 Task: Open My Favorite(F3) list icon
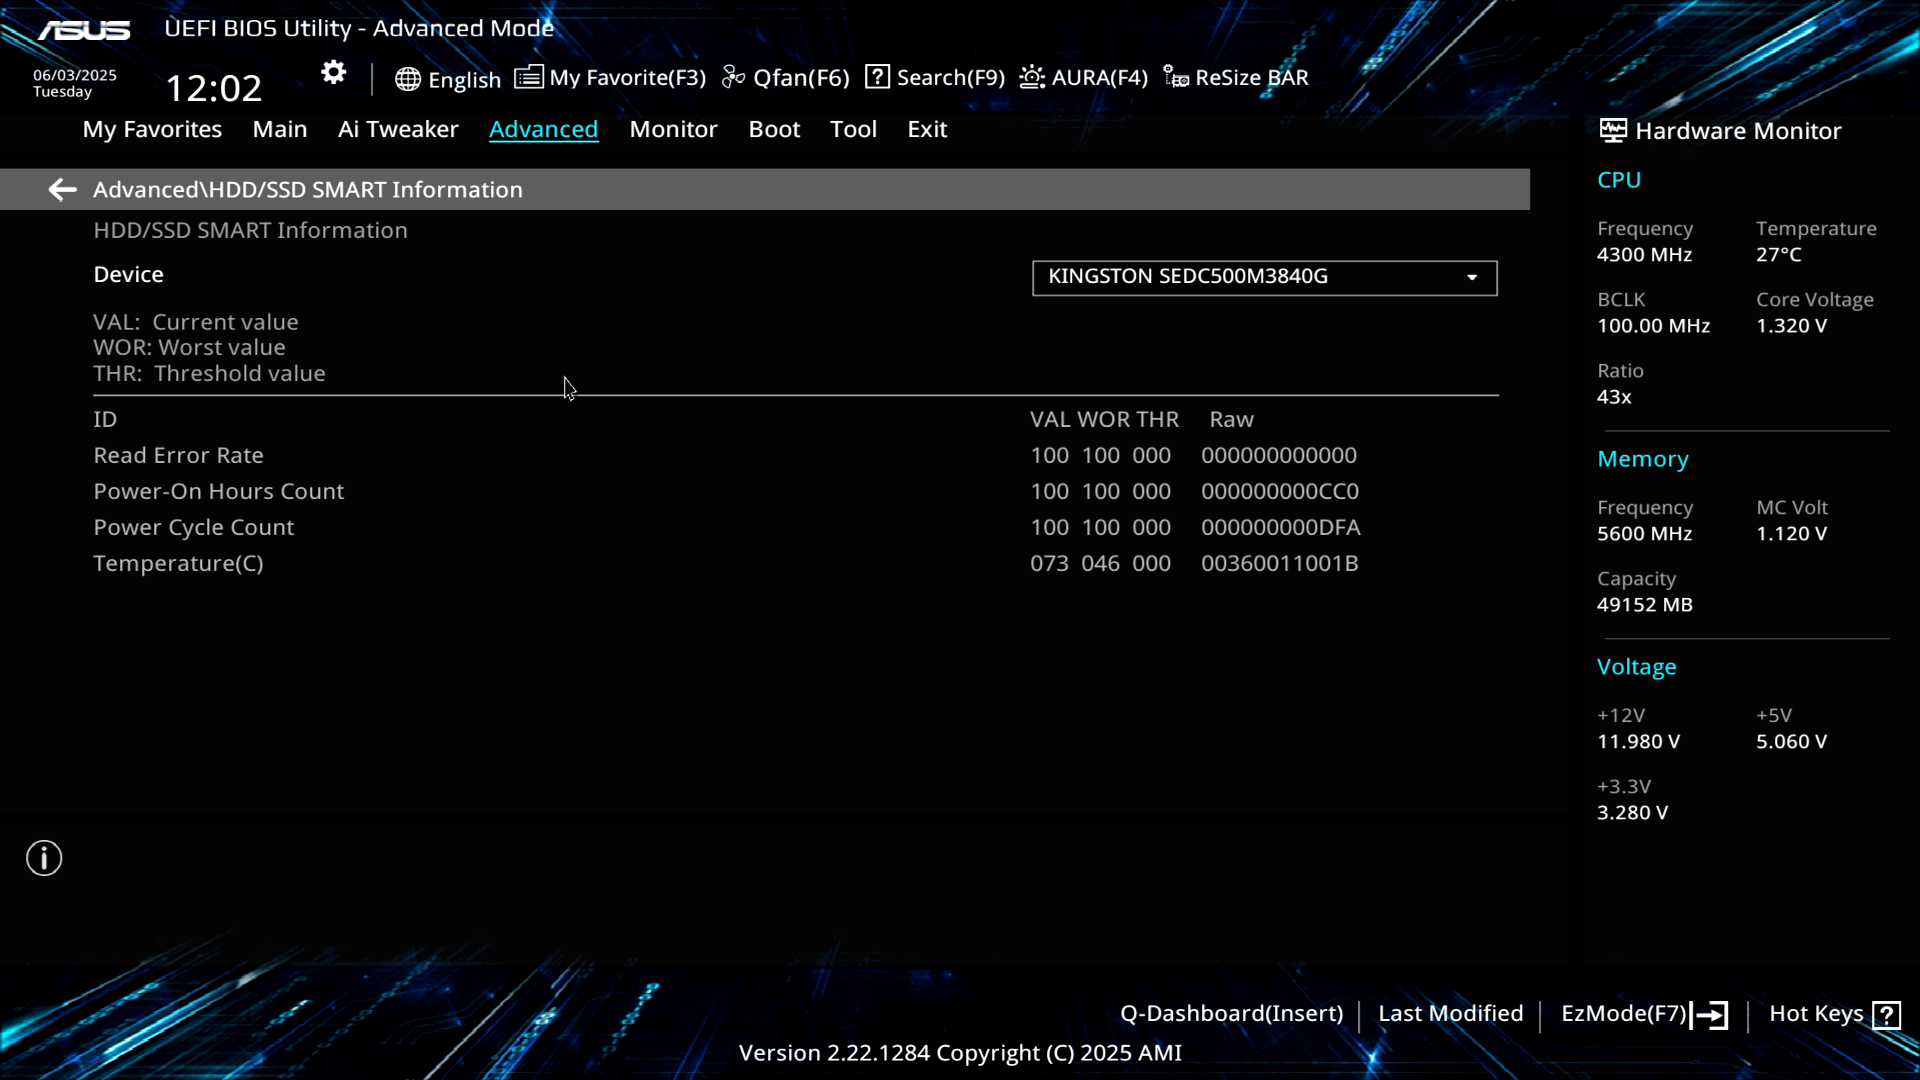tap(529, 77)
